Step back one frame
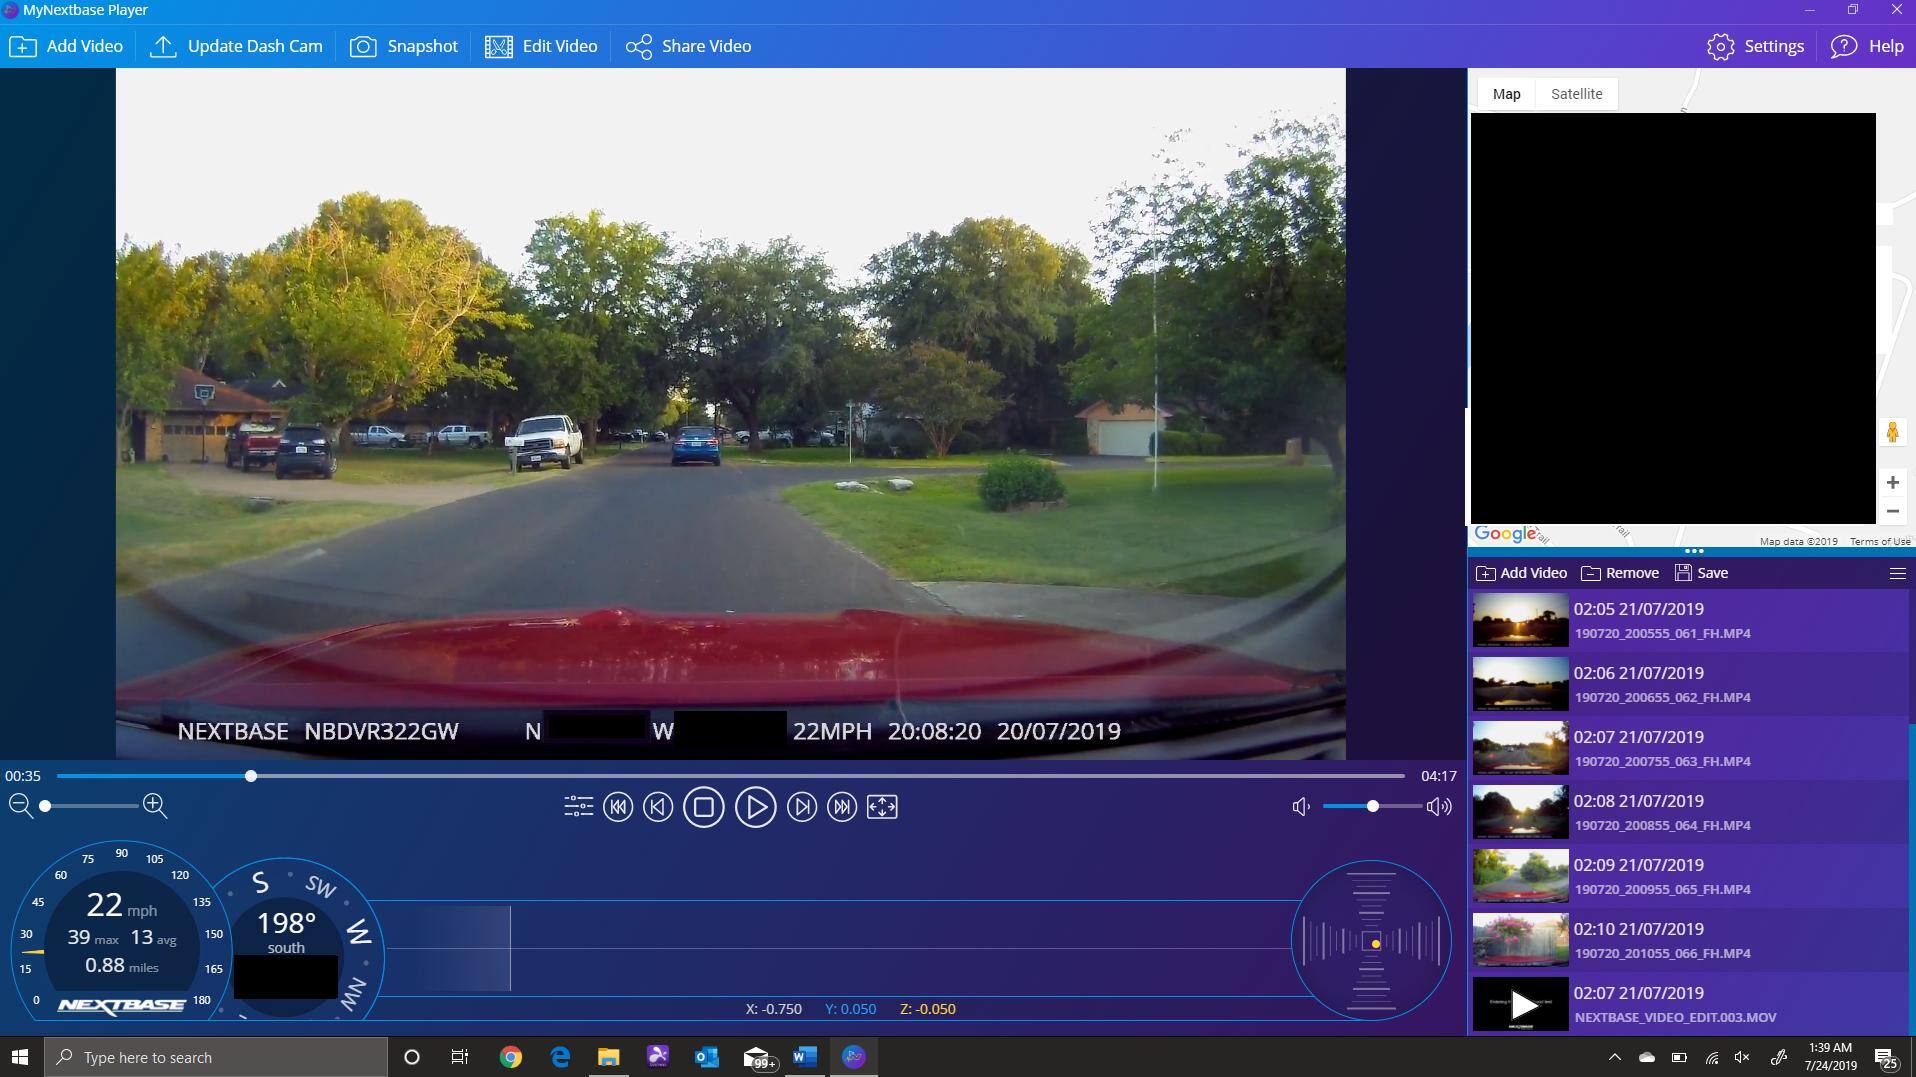Viewport: 1916px width, 1077px height. point(658,807)
